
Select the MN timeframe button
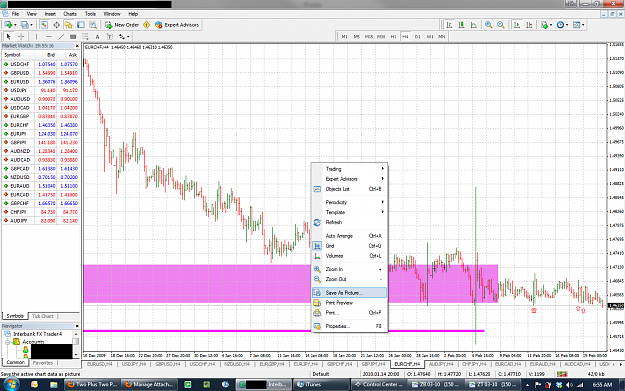(x=442, y=37)
